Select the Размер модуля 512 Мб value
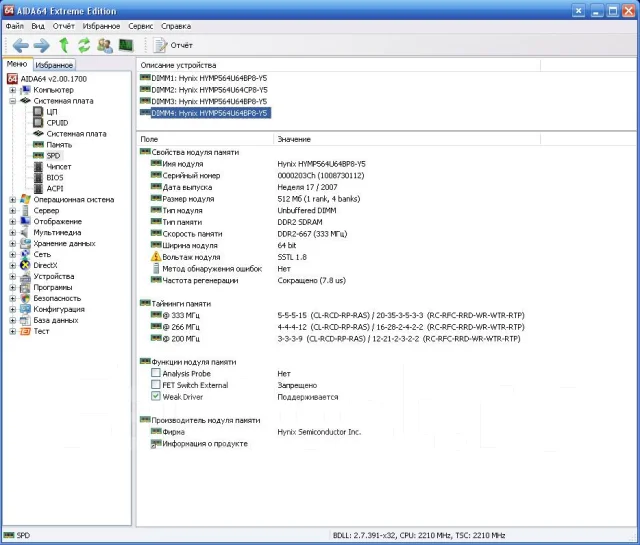Screen dimensions: 640x545 [x=319, y=199]
